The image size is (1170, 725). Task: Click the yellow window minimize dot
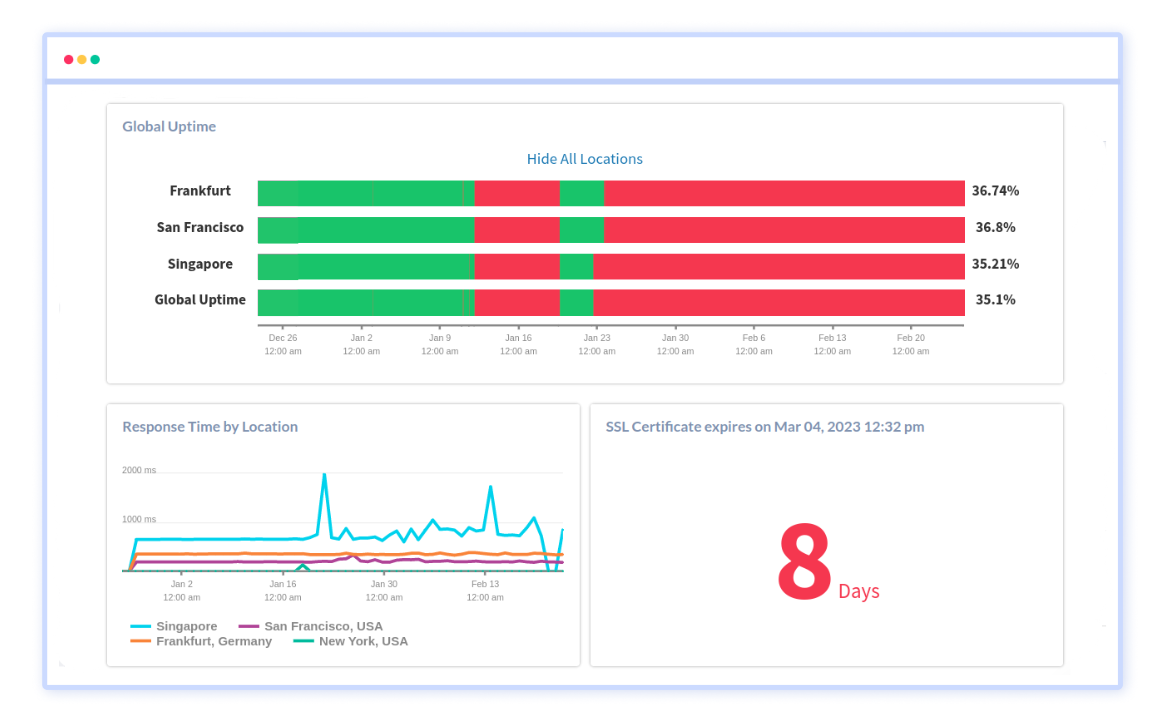point(82,60)
